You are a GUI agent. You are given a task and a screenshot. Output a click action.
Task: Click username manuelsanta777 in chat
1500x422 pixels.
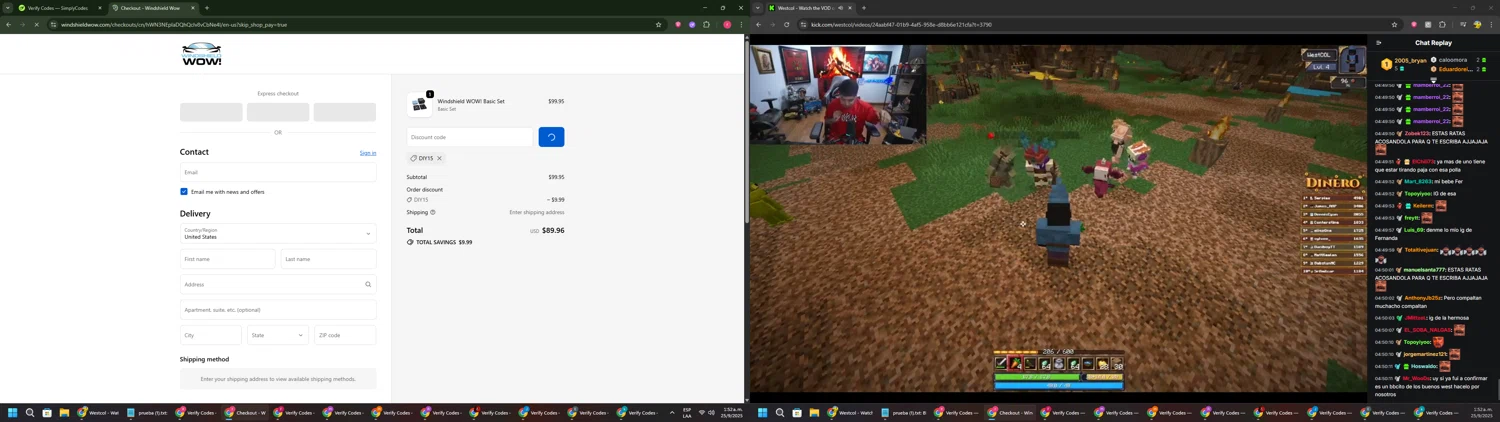(x=1424, y=270)
